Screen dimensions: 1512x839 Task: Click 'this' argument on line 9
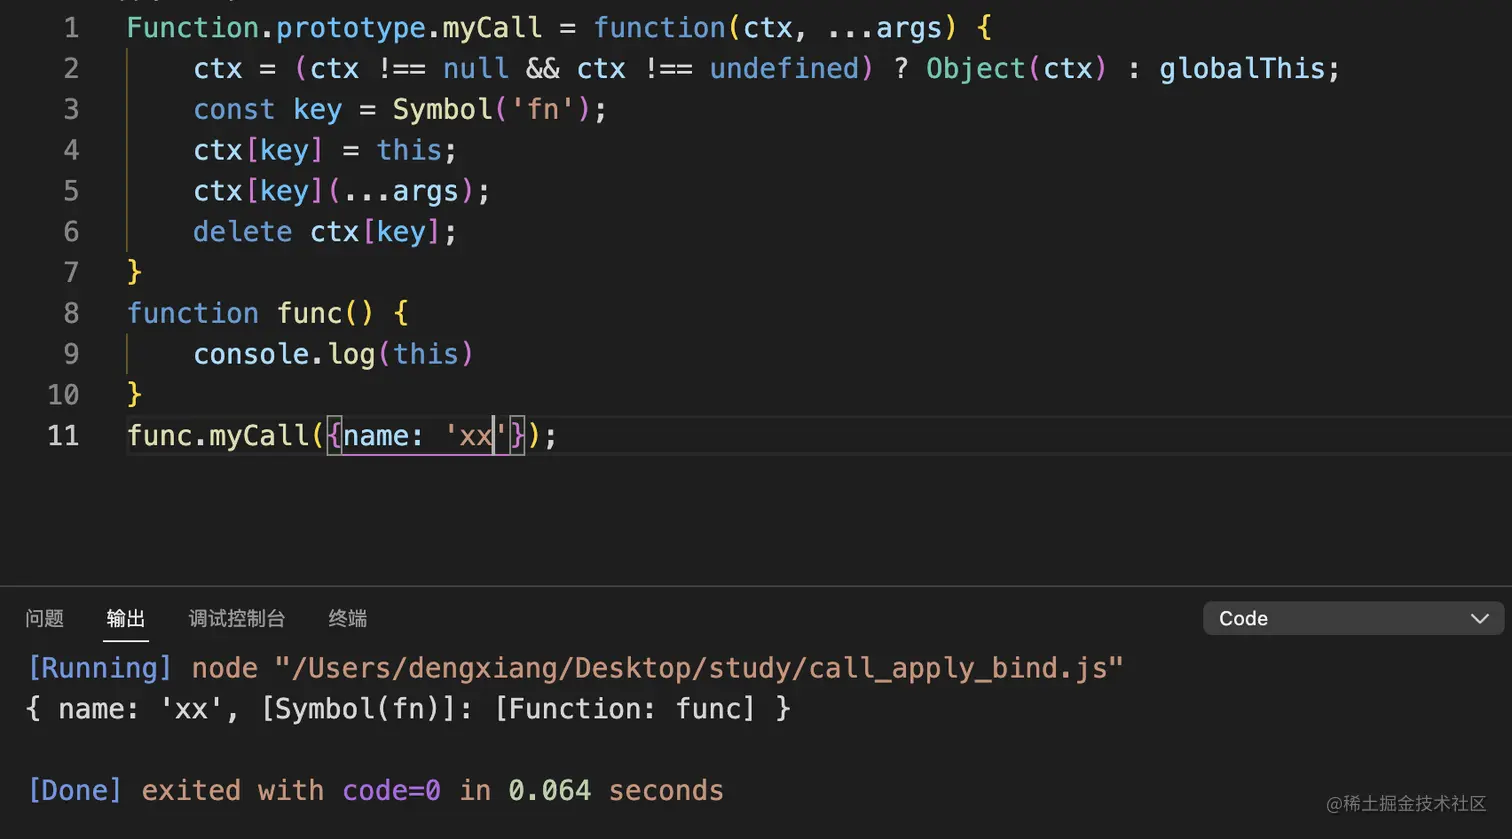click(426, 355)
